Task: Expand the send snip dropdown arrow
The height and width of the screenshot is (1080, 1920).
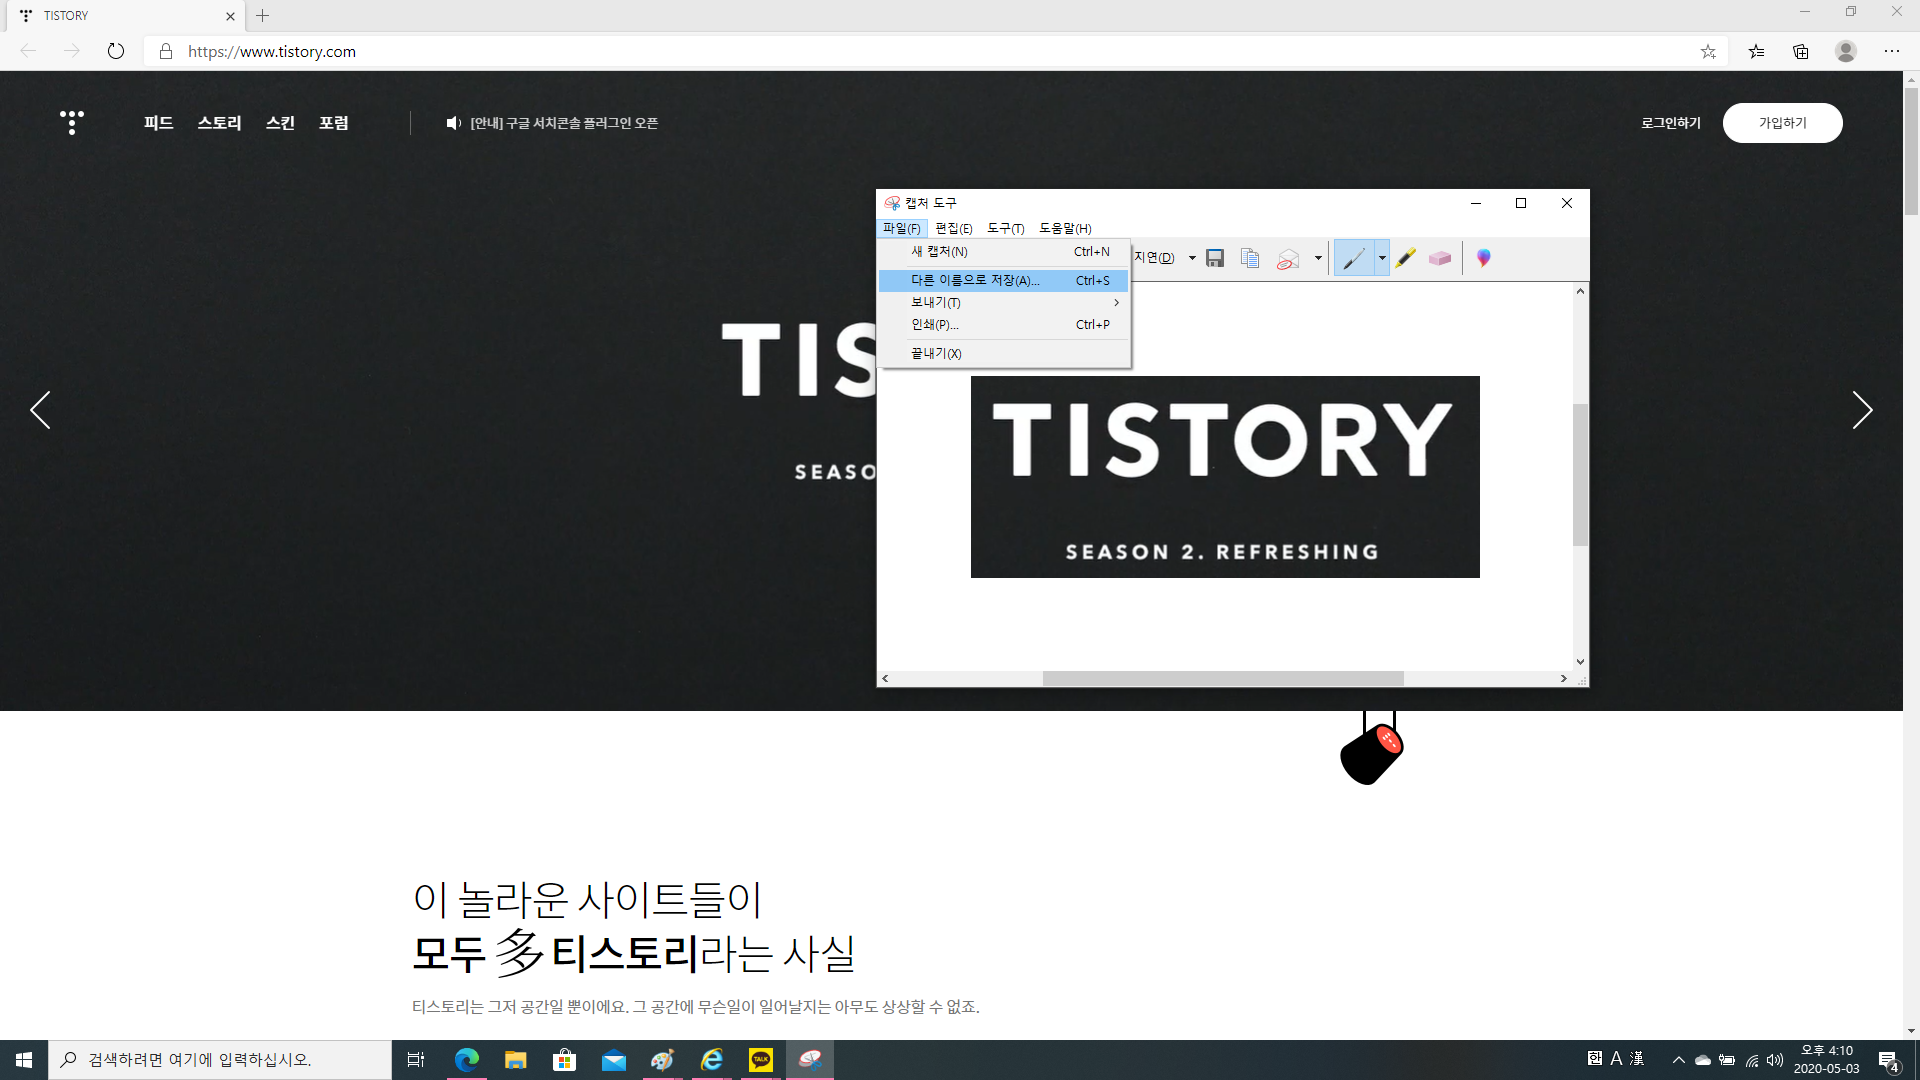Action: (1318, 258)
